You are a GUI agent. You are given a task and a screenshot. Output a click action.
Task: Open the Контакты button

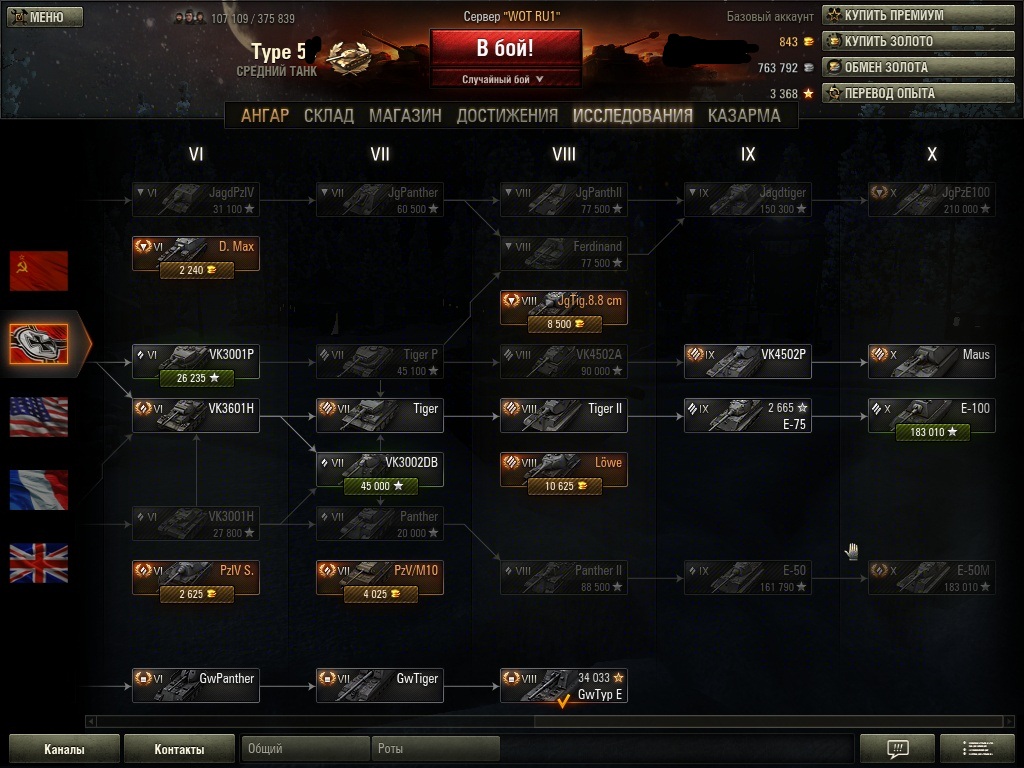(x=179, y=748)
